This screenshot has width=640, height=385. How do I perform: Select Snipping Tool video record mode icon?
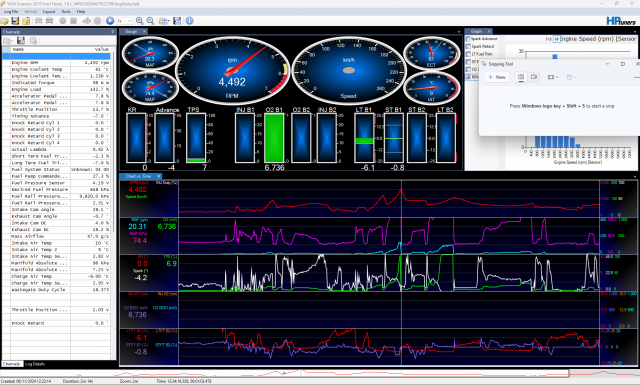pyautogui.click(x=534, y=77)
